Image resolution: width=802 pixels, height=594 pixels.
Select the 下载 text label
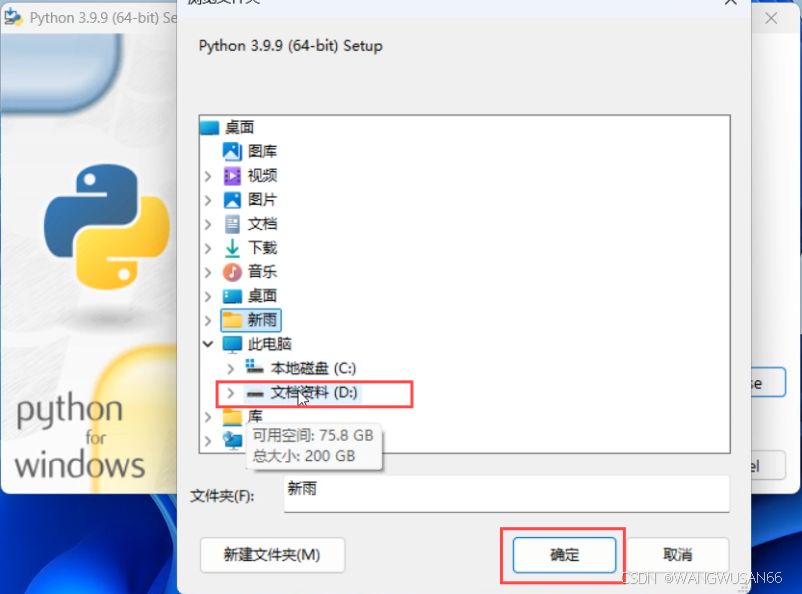pos(262,248)
